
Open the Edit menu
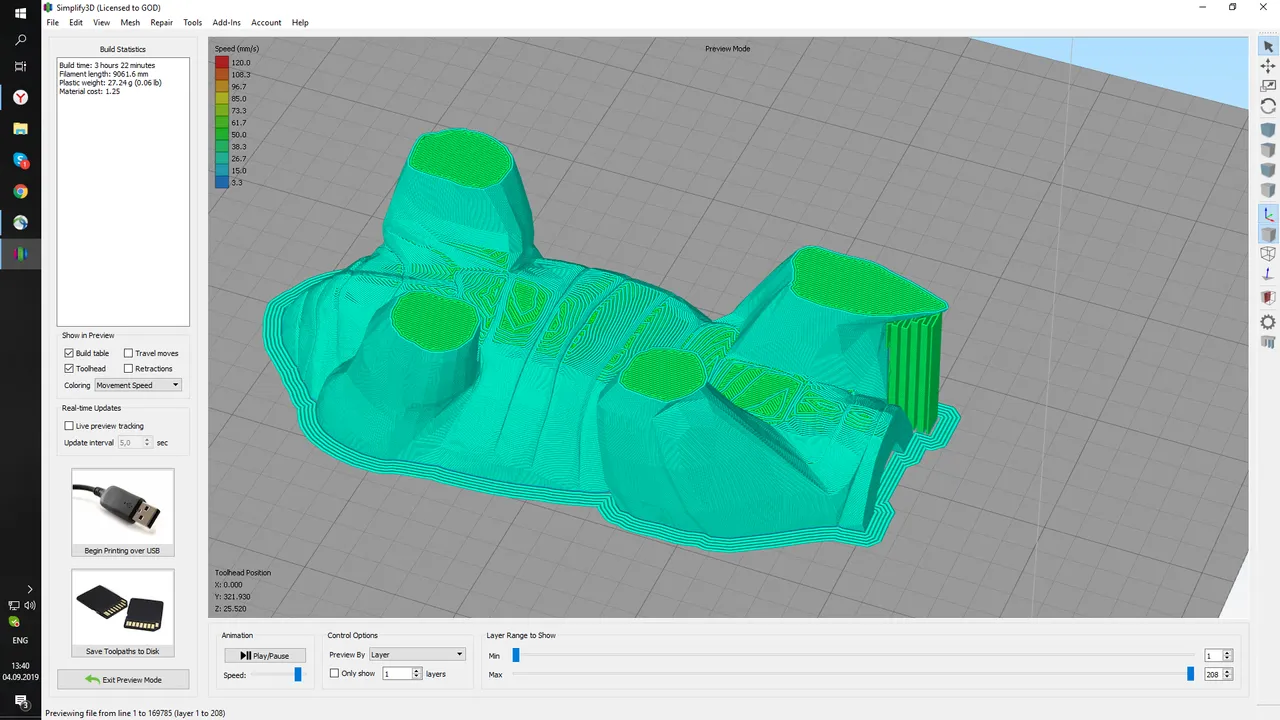pos(76,22)
